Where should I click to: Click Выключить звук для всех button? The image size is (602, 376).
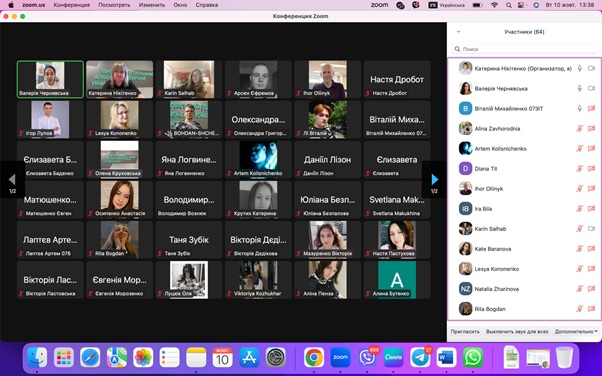tap(517, 331)
